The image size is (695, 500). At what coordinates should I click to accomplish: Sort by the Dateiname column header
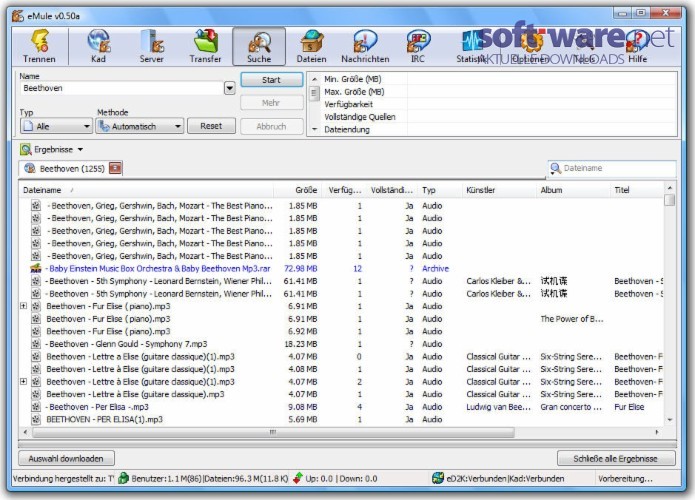146,190
